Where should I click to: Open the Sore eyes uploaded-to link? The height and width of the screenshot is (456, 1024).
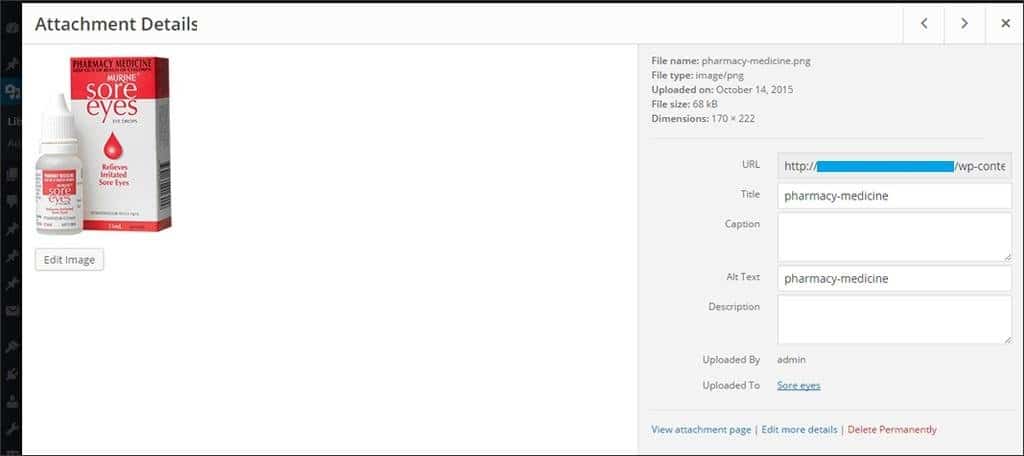tap(799, 385)
